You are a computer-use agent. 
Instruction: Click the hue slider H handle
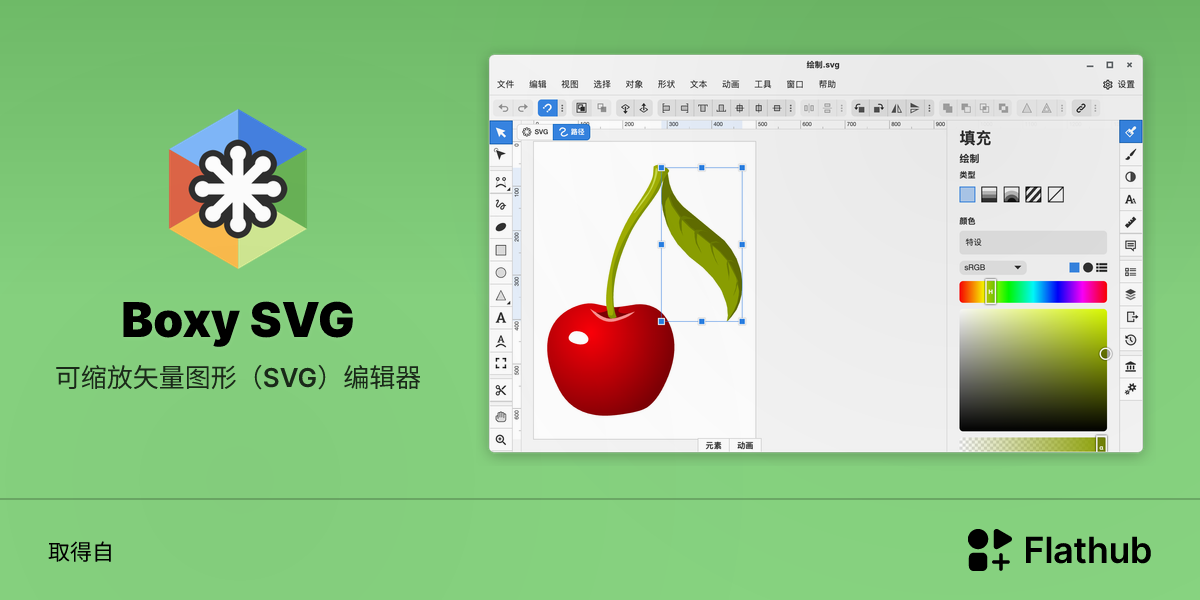click(991, 291)
